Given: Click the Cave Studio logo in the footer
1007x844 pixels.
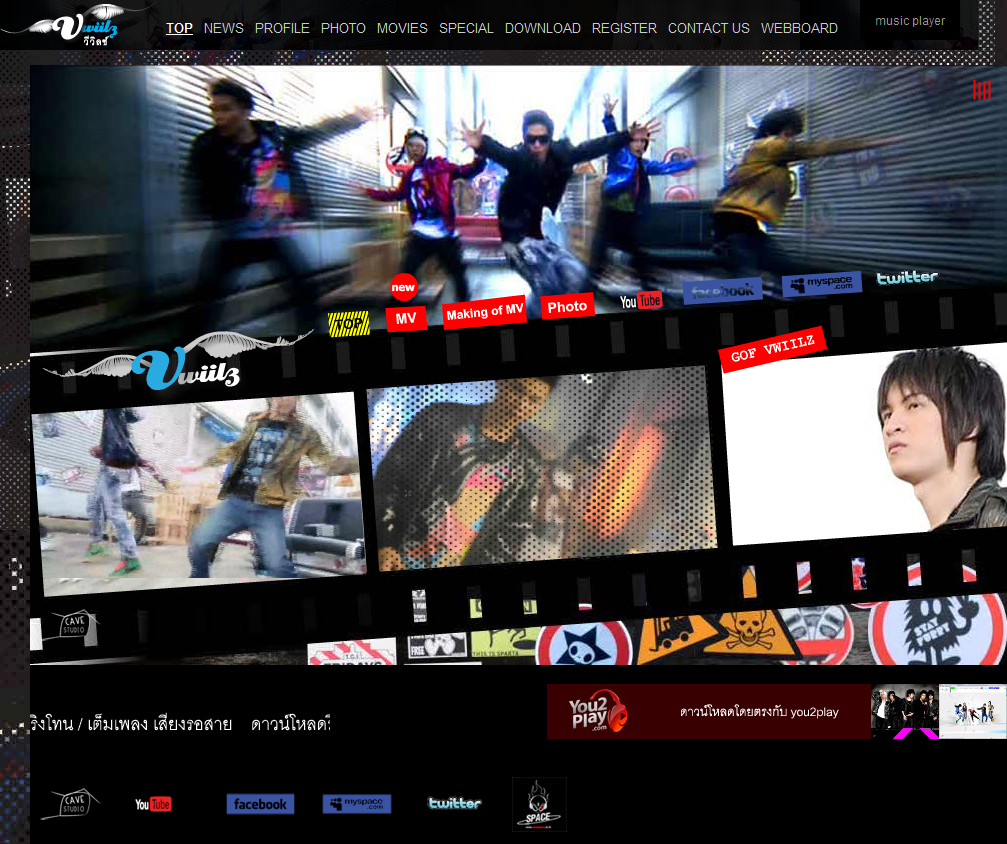Looking at the screenshot, I should click(x=70, y=804).
